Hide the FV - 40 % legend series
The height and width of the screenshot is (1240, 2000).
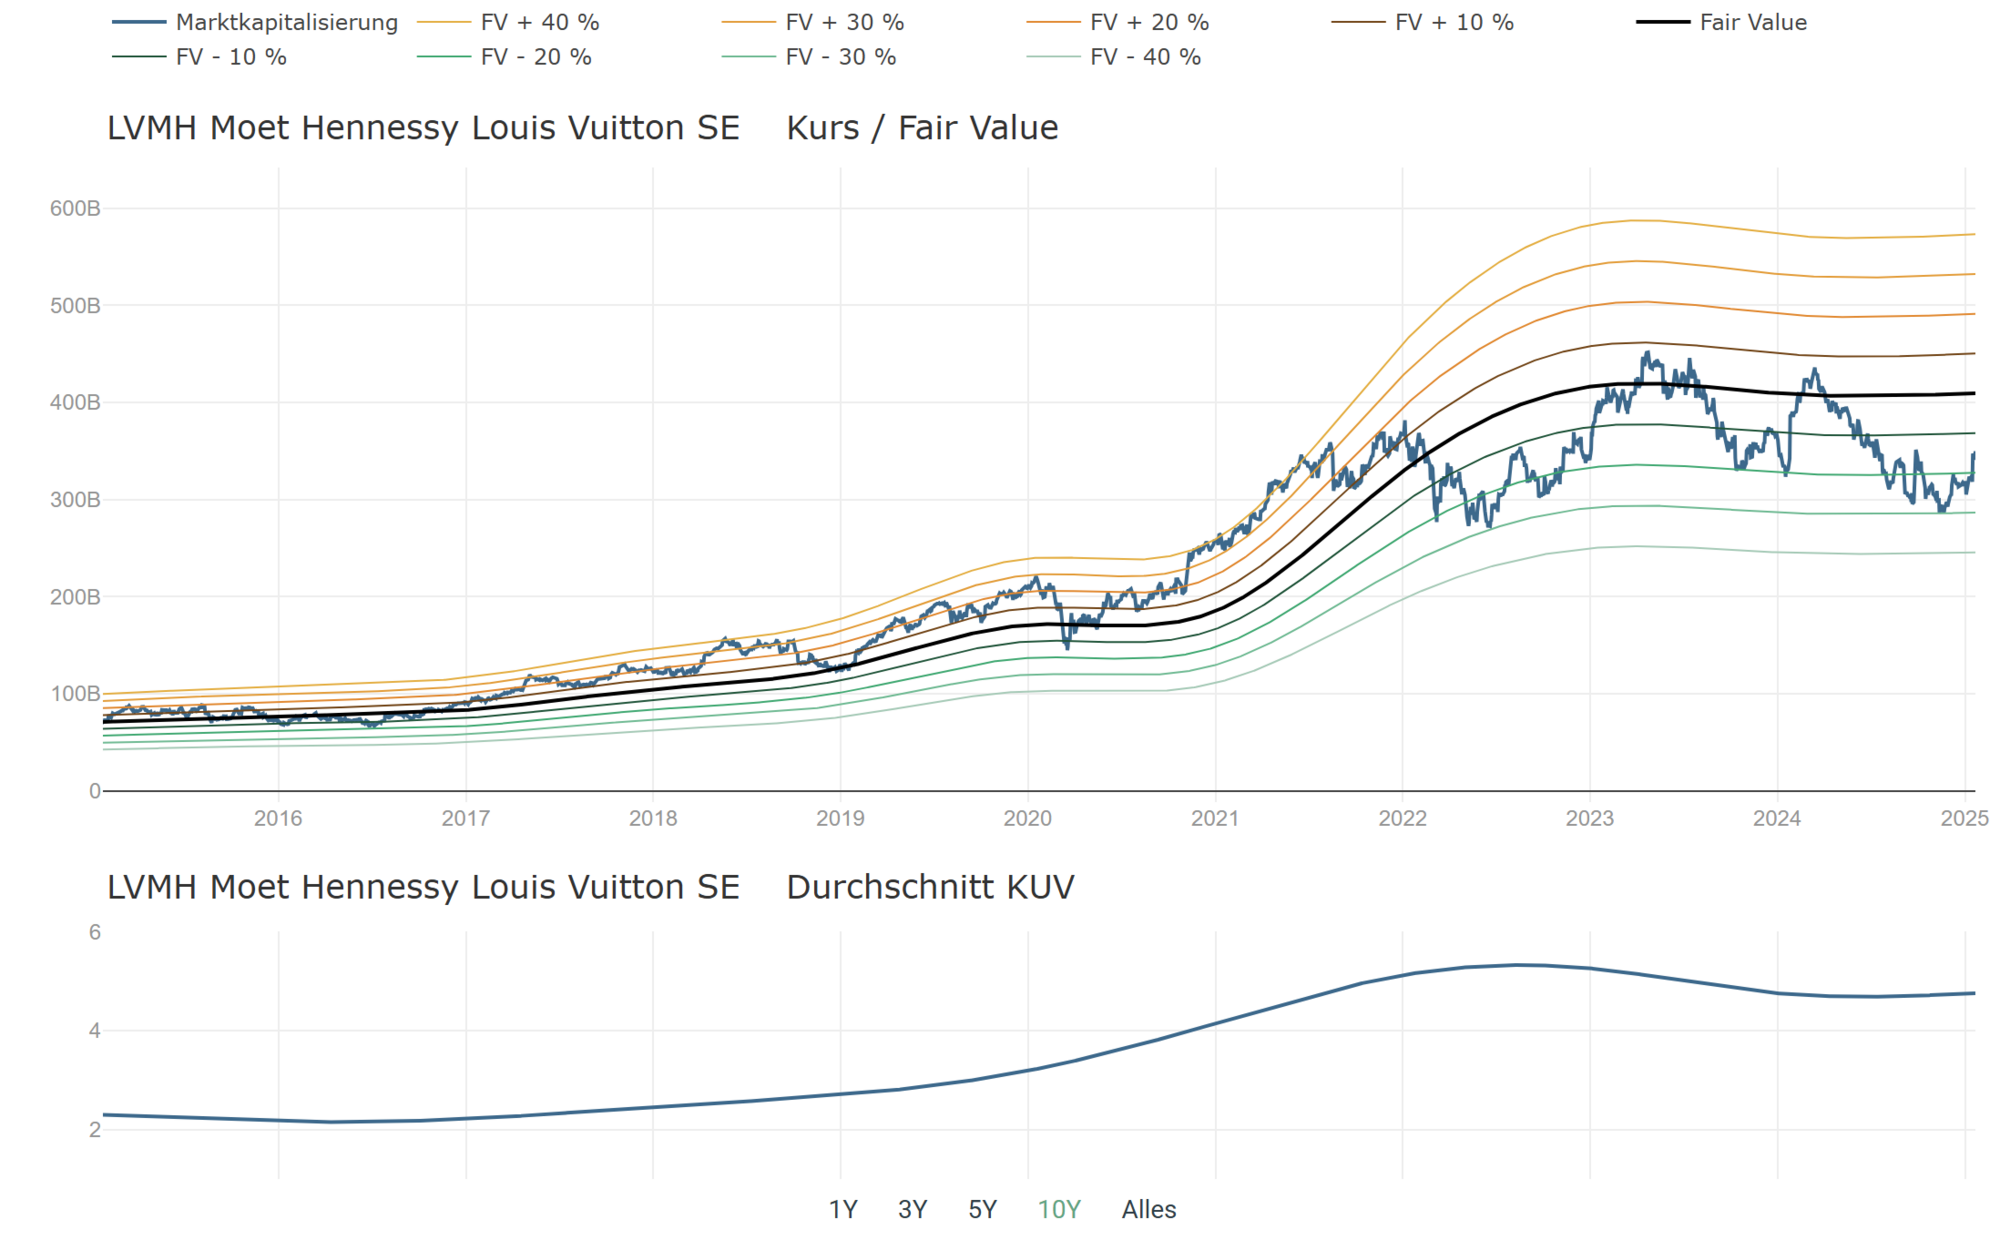pyautogui.click(x=1146, y=57)
